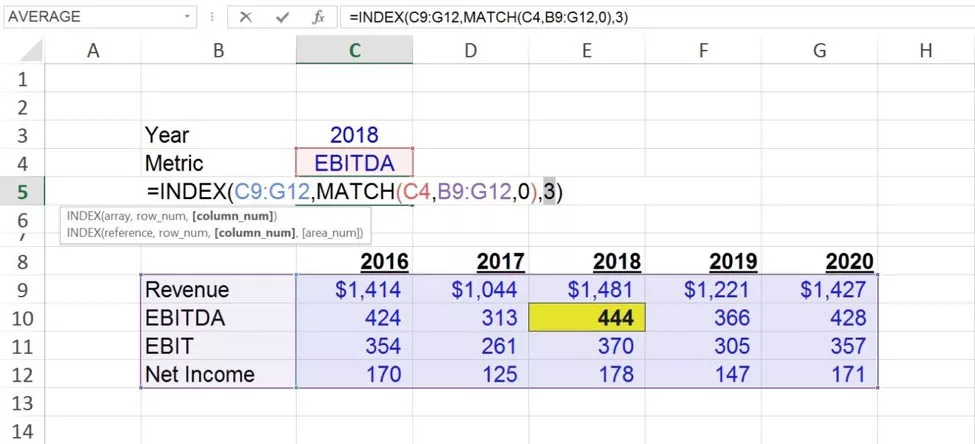Select the row 10 header
The image size is (975, 444).
[x=23, y=318]
